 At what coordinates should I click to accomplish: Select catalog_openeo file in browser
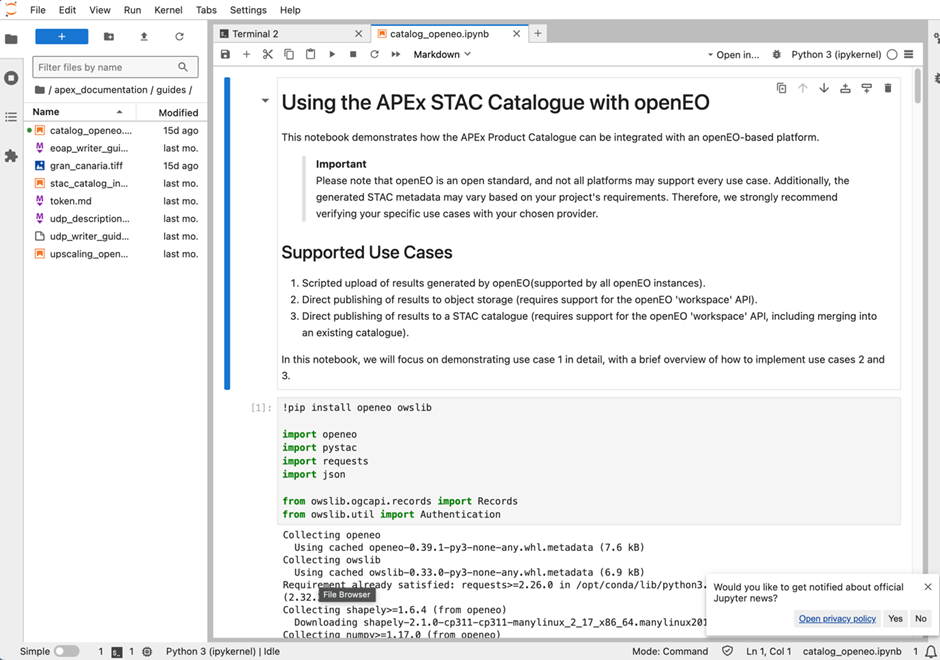(114, 130)
